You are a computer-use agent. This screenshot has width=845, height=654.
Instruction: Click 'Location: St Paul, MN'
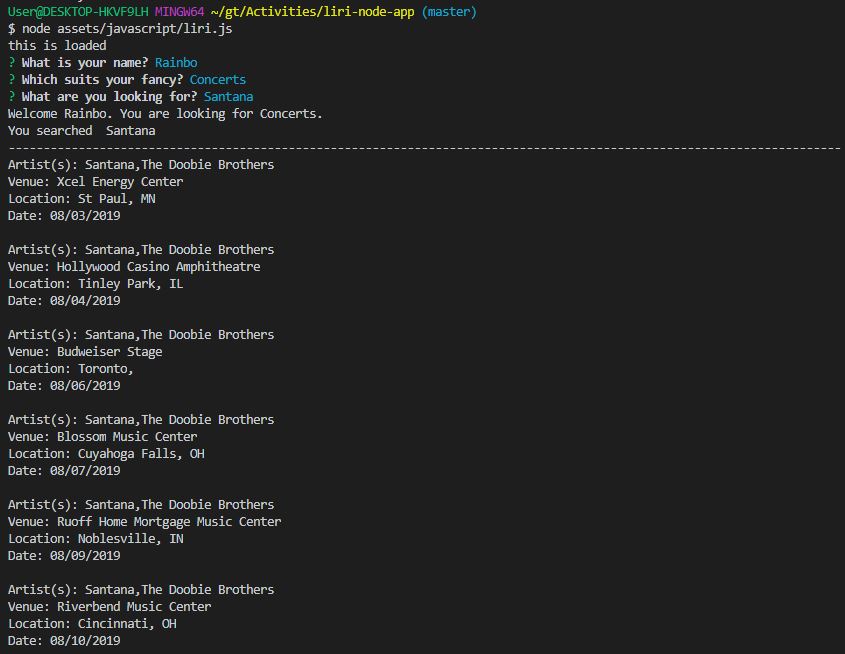coord(81,199)
